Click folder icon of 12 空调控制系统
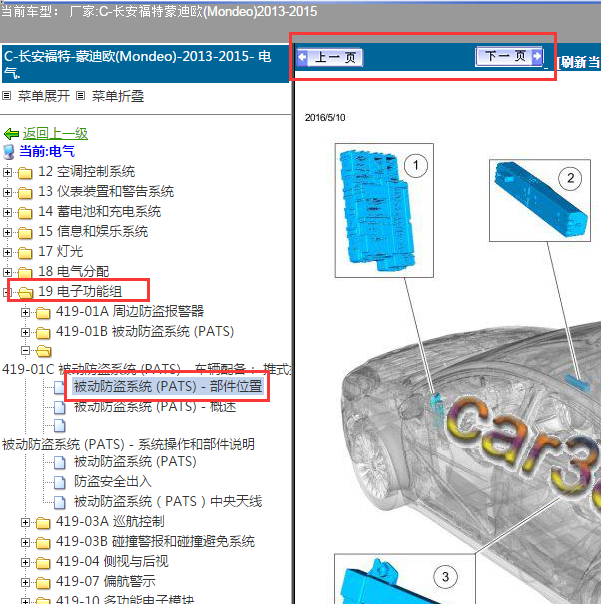This screenshot has width=601, height=604. [25, 173]
